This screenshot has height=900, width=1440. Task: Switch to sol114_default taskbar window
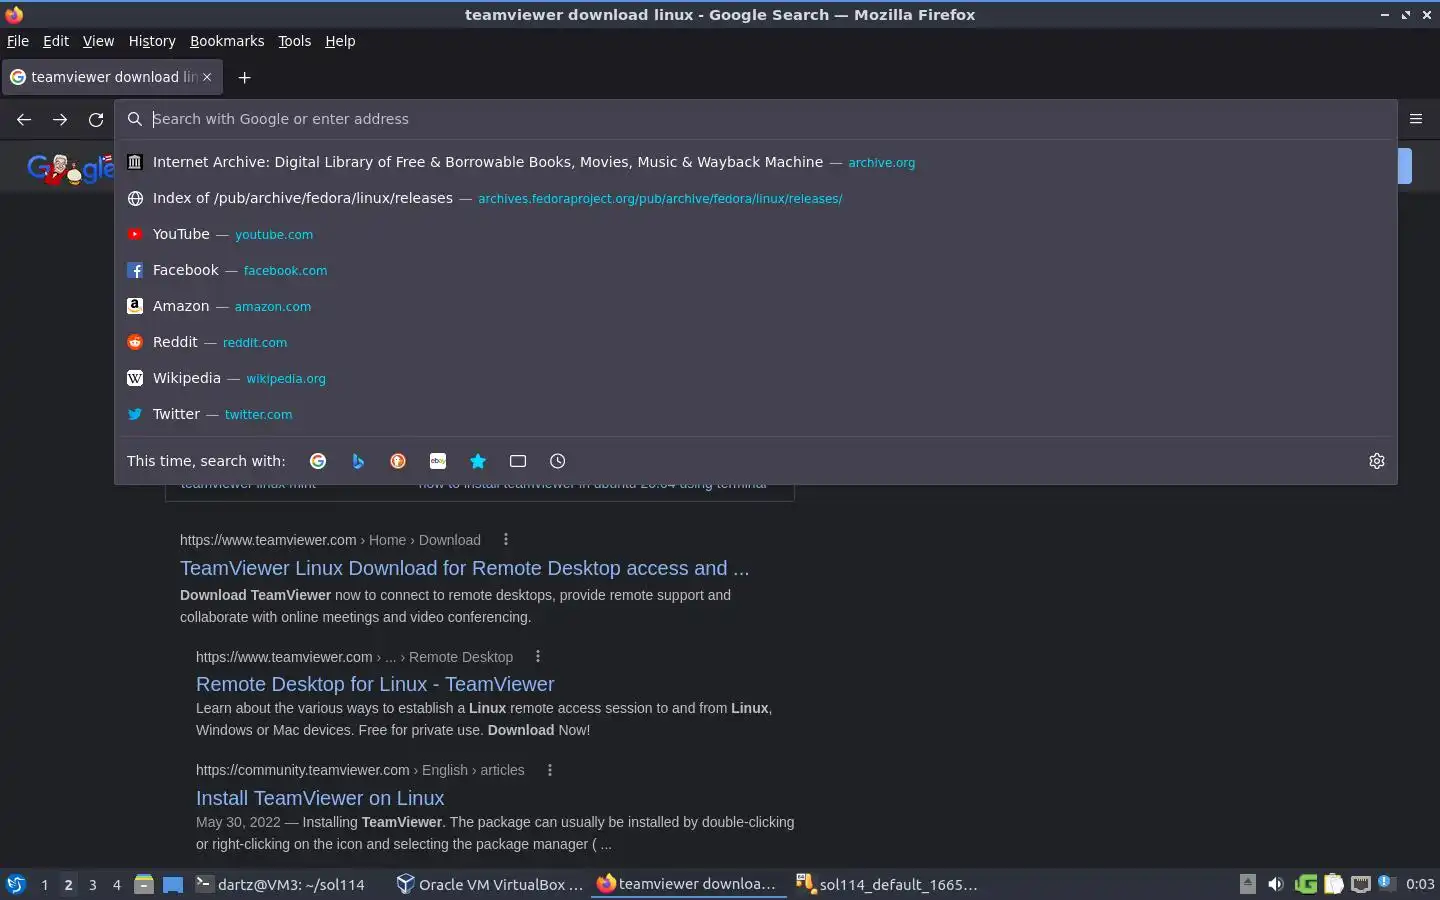pos(888,884)
